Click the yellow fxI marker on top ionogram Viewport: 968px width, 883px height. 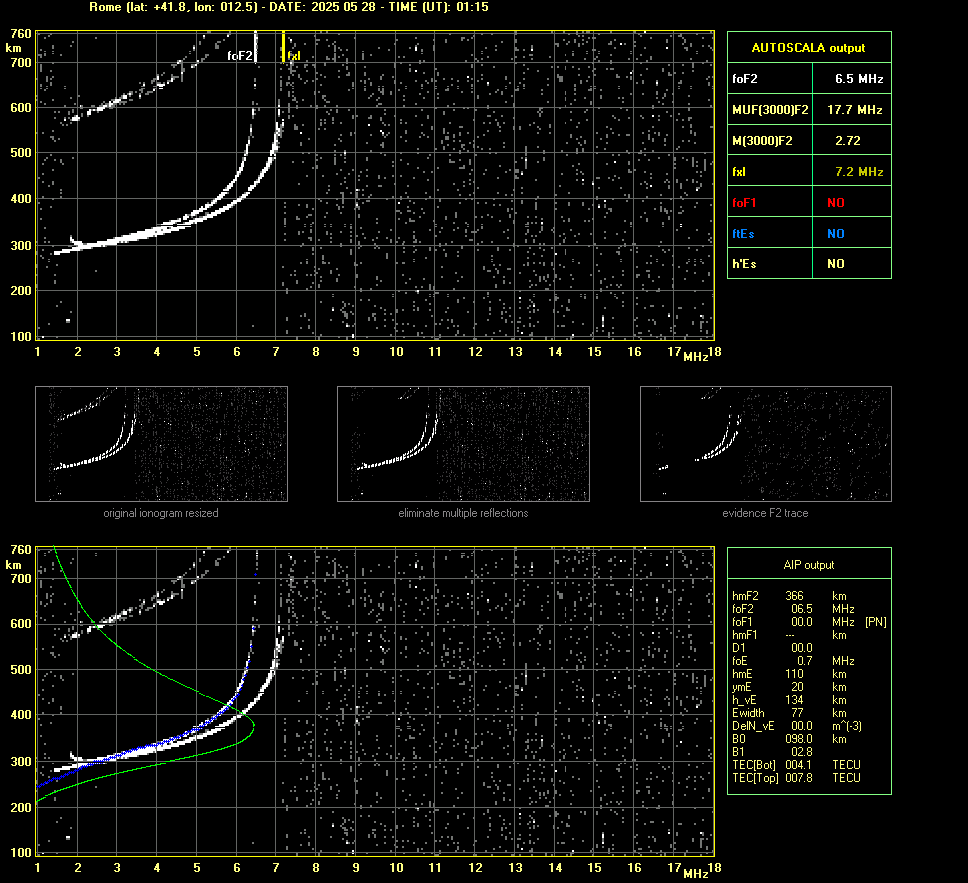click(x=283, y=48)
